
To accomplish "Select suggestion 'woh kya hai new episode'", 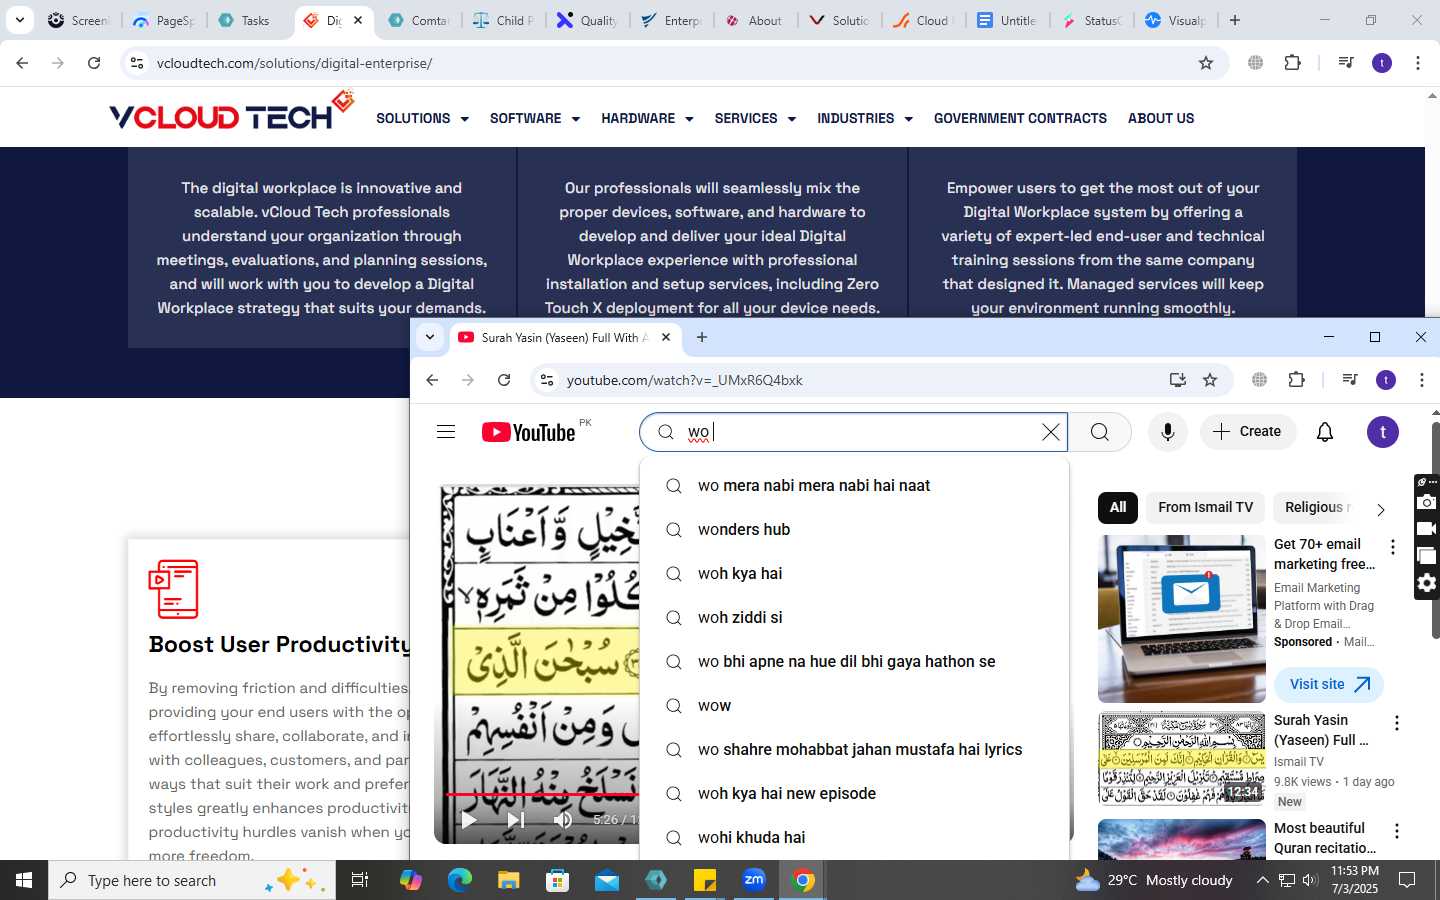I will (854, 793).
